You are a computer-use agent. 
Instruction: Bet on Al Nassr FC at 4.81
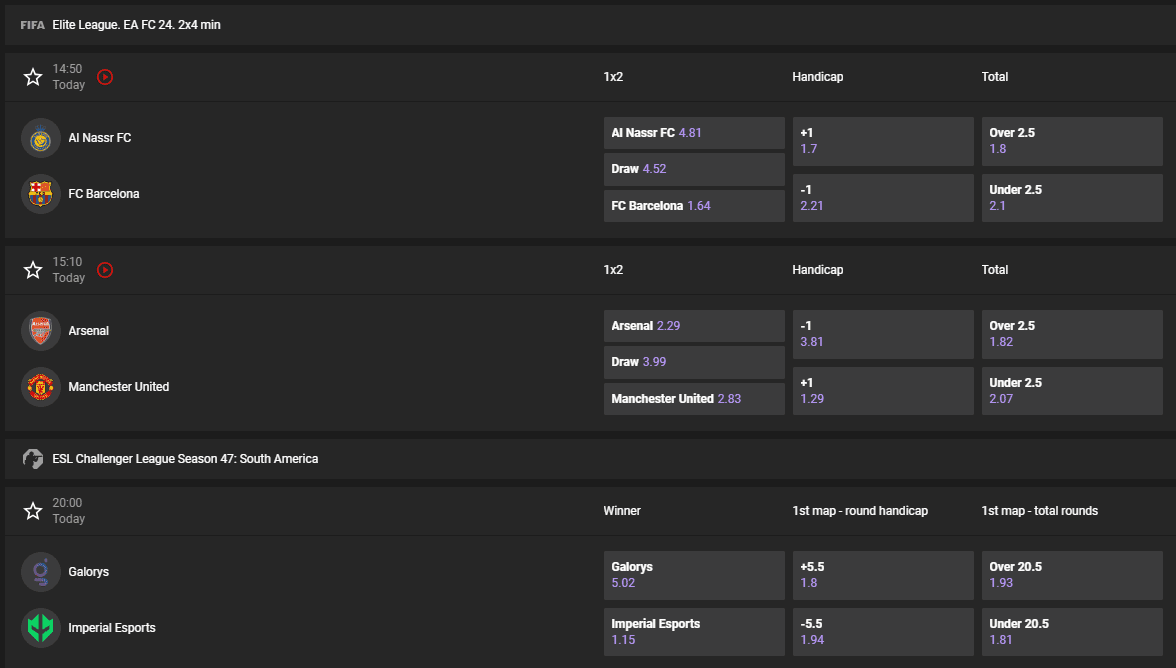(x=694, y=132)
